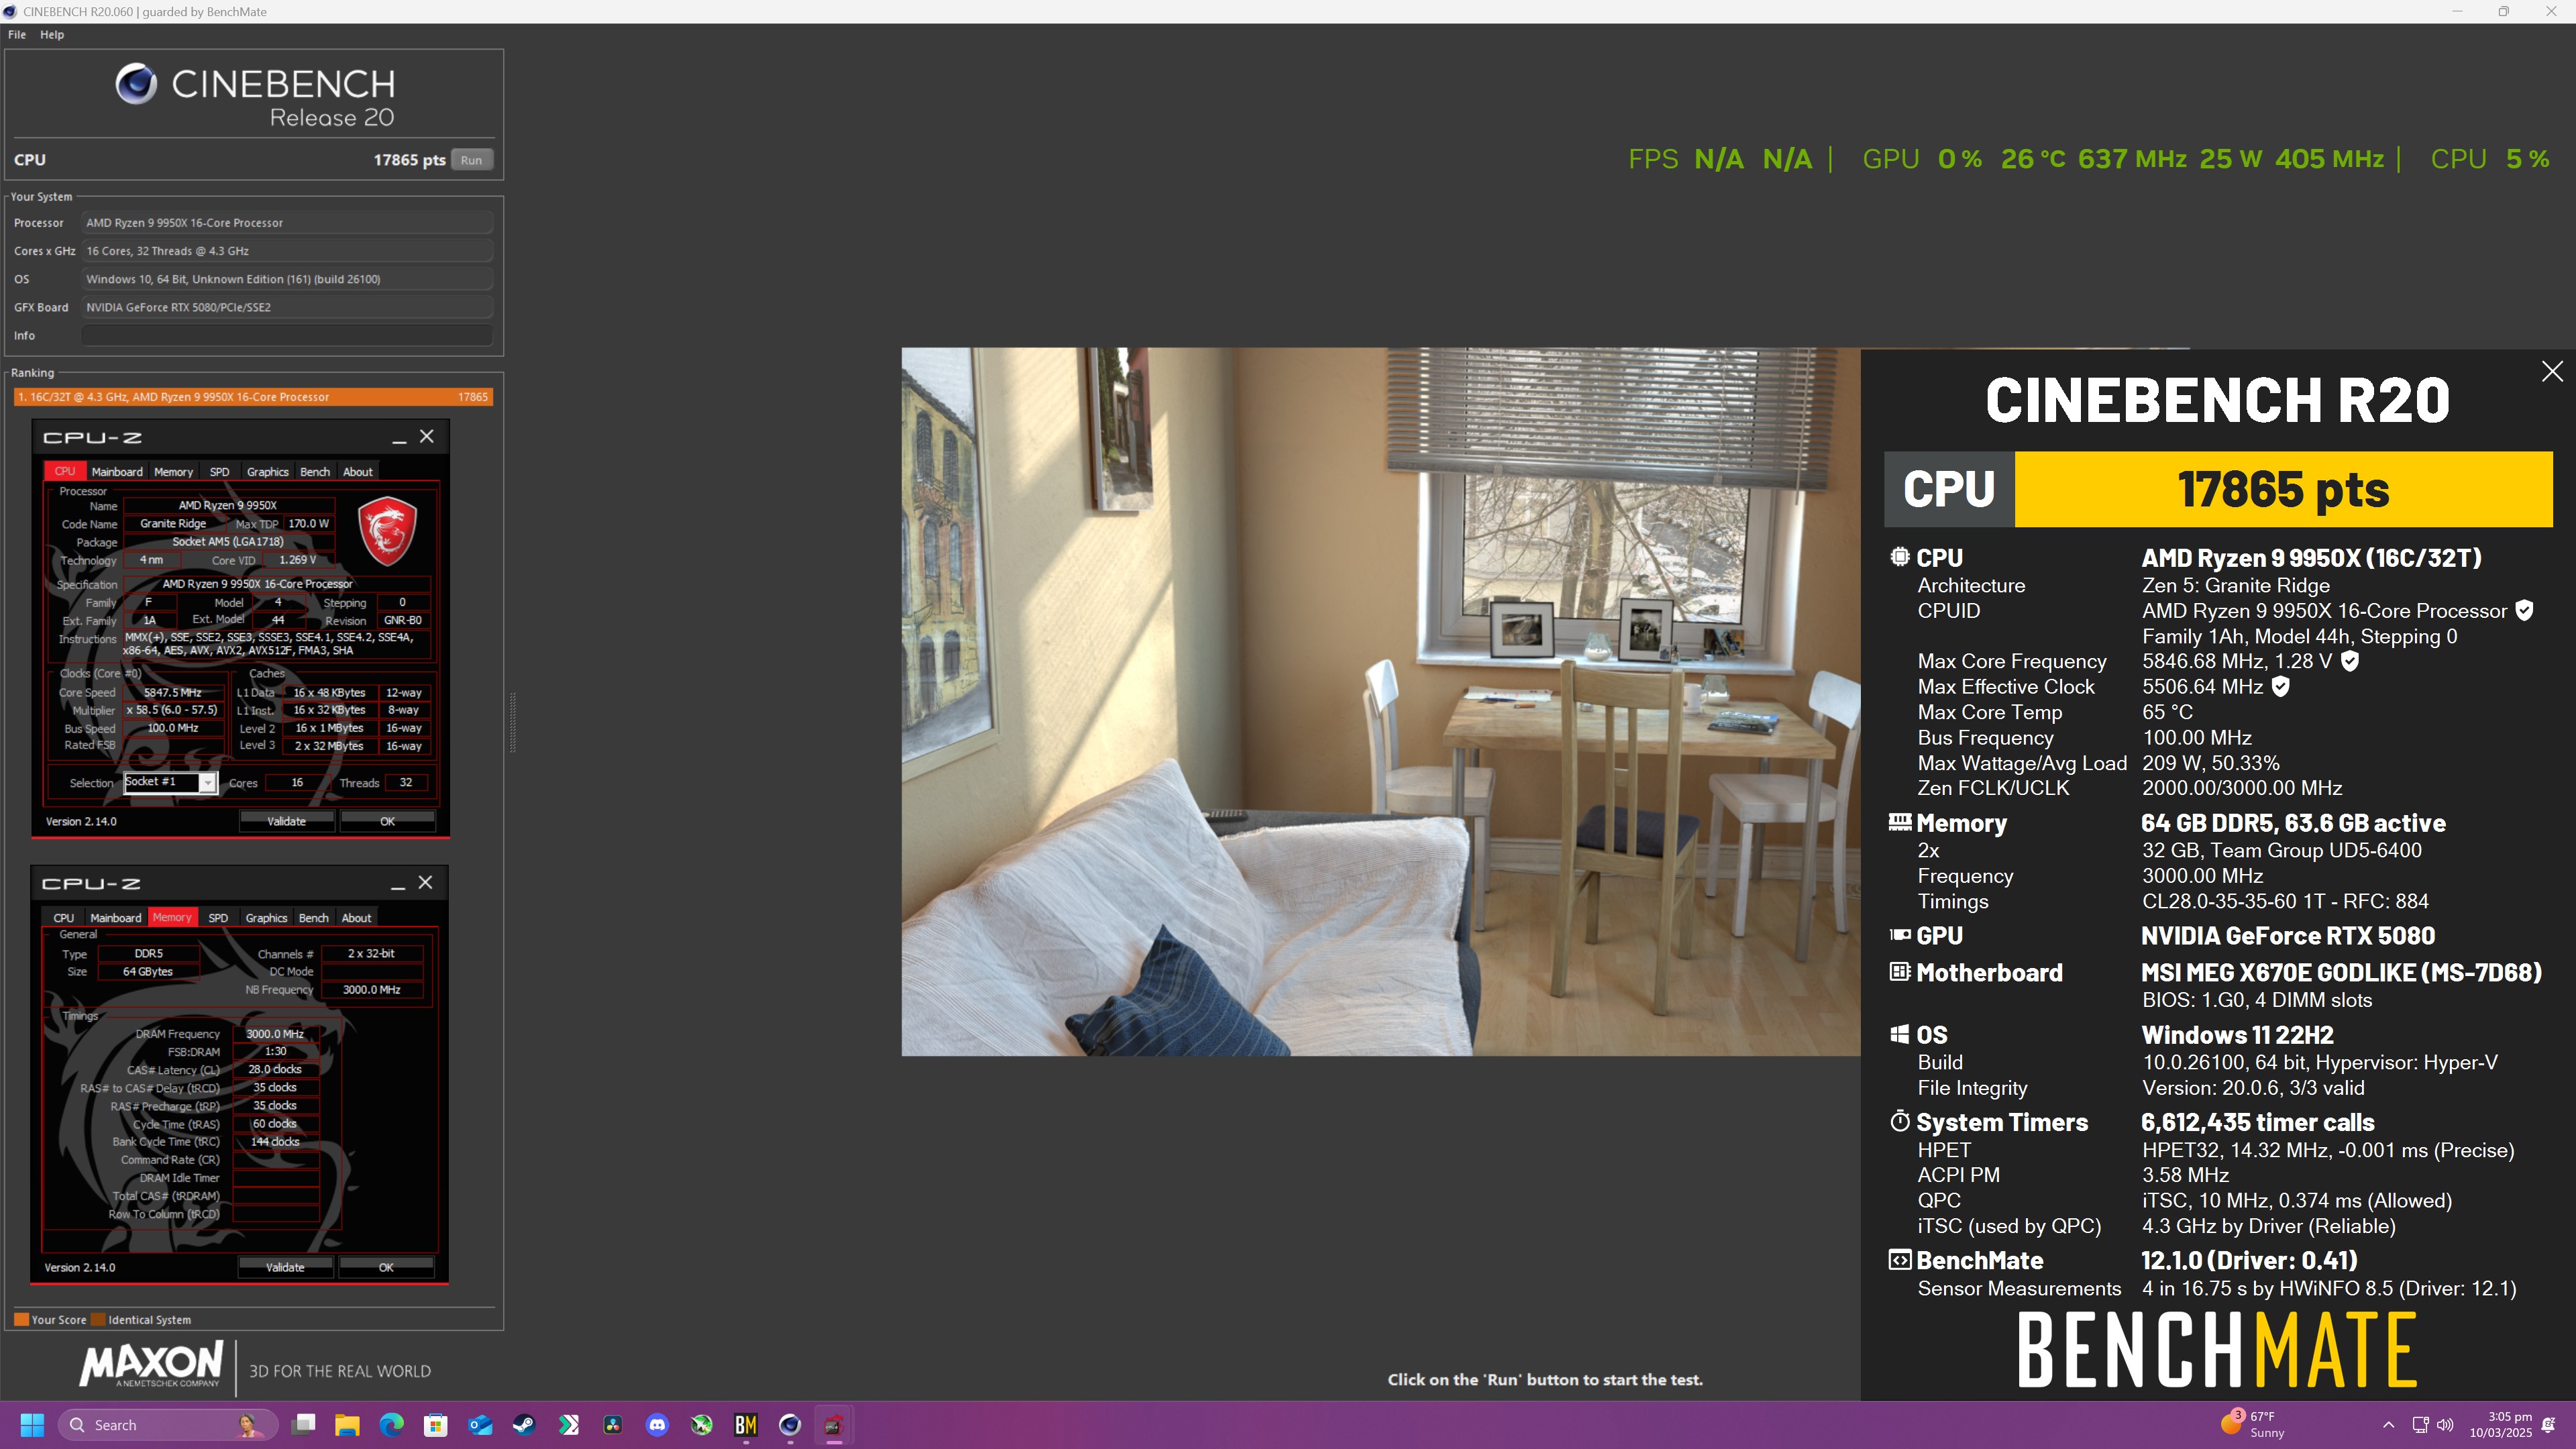Start the CPU test with Run button
2576x1449 pixels.
point(471,160)
